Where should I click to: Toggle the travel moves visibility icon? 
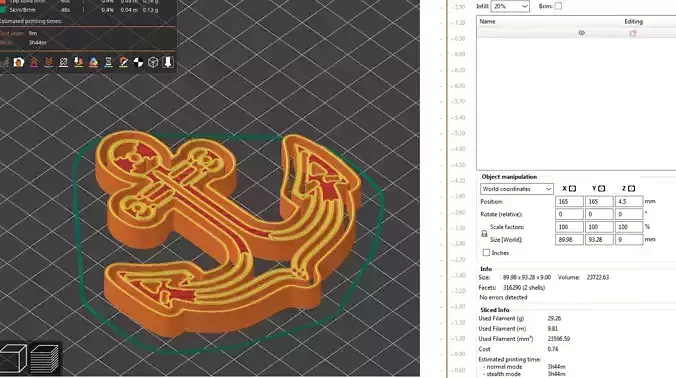click(4, 62)
